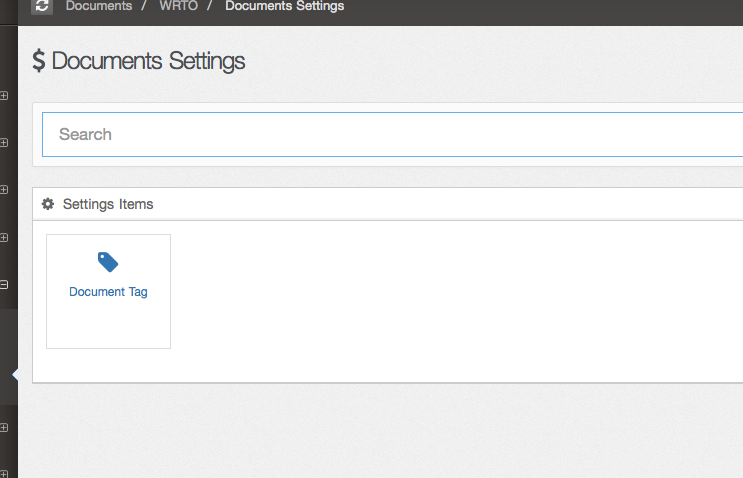The image size is (743, 478).
Task: Expand the second plus item in the sidebar
Action: click(x=4, y=143)
